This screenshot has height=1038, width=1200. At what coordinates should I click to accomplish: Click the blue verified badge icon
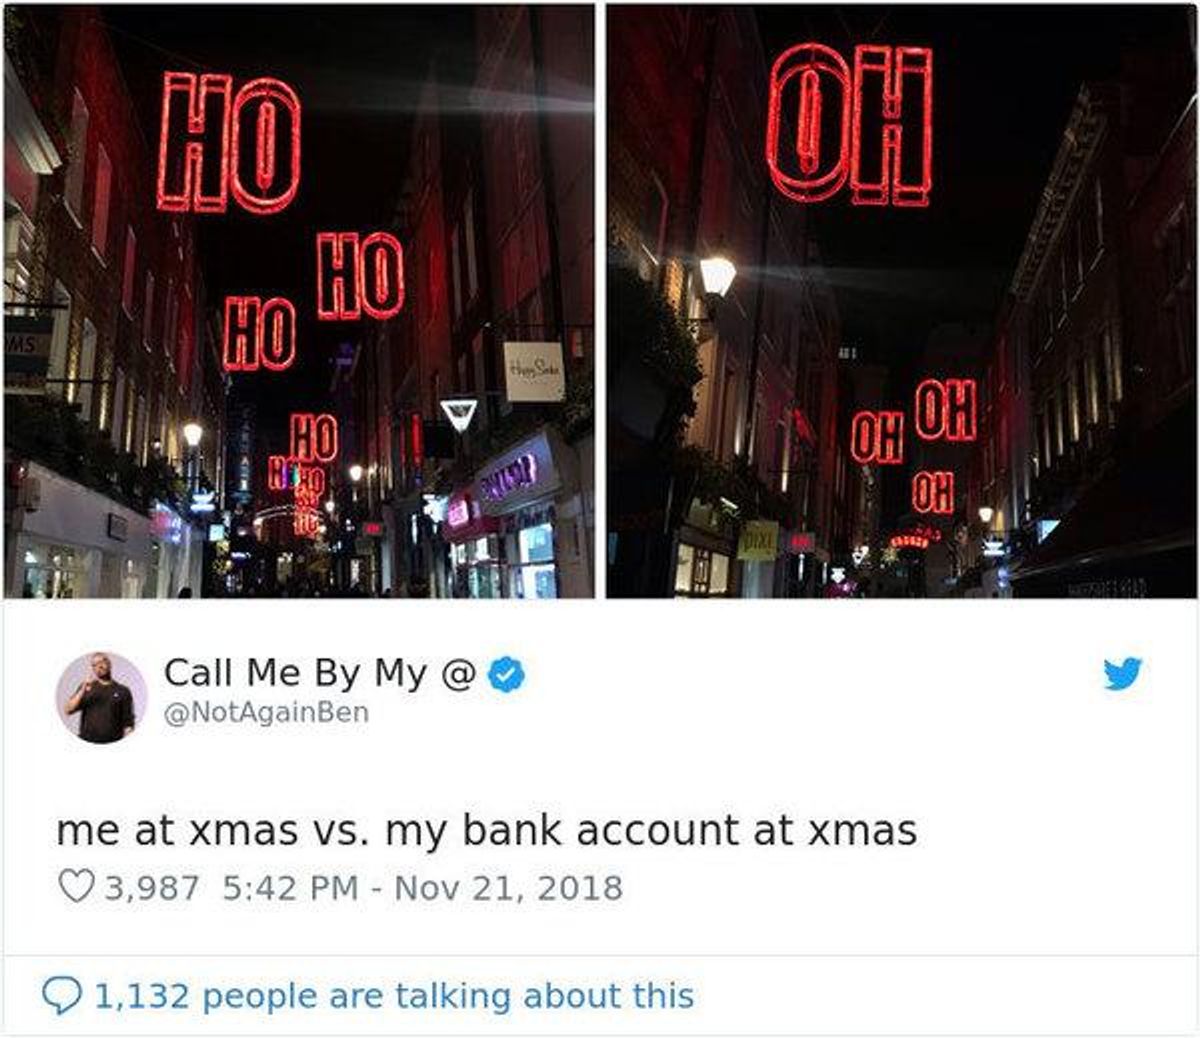[508, 675]
